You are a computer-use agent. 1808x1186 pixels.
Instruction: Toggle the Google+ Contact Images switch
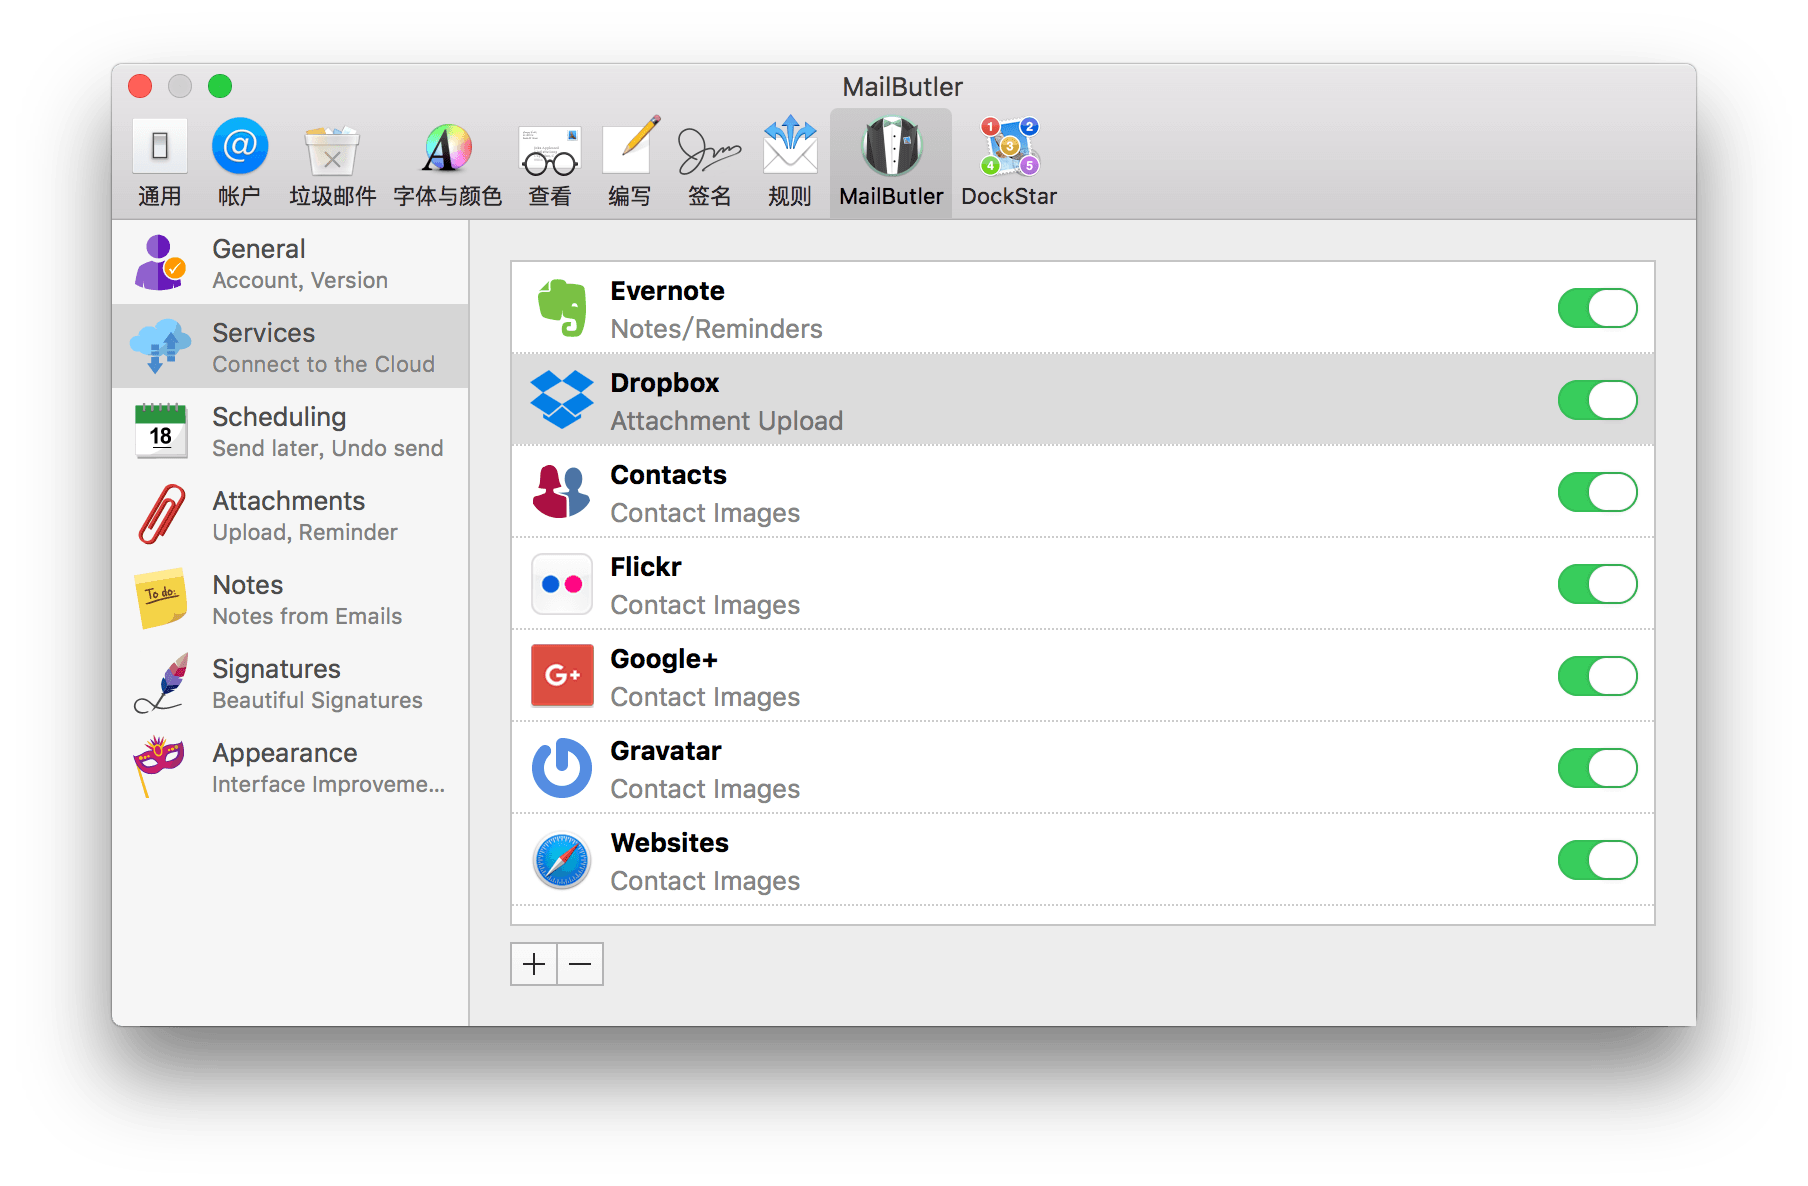coord(1597,676)
